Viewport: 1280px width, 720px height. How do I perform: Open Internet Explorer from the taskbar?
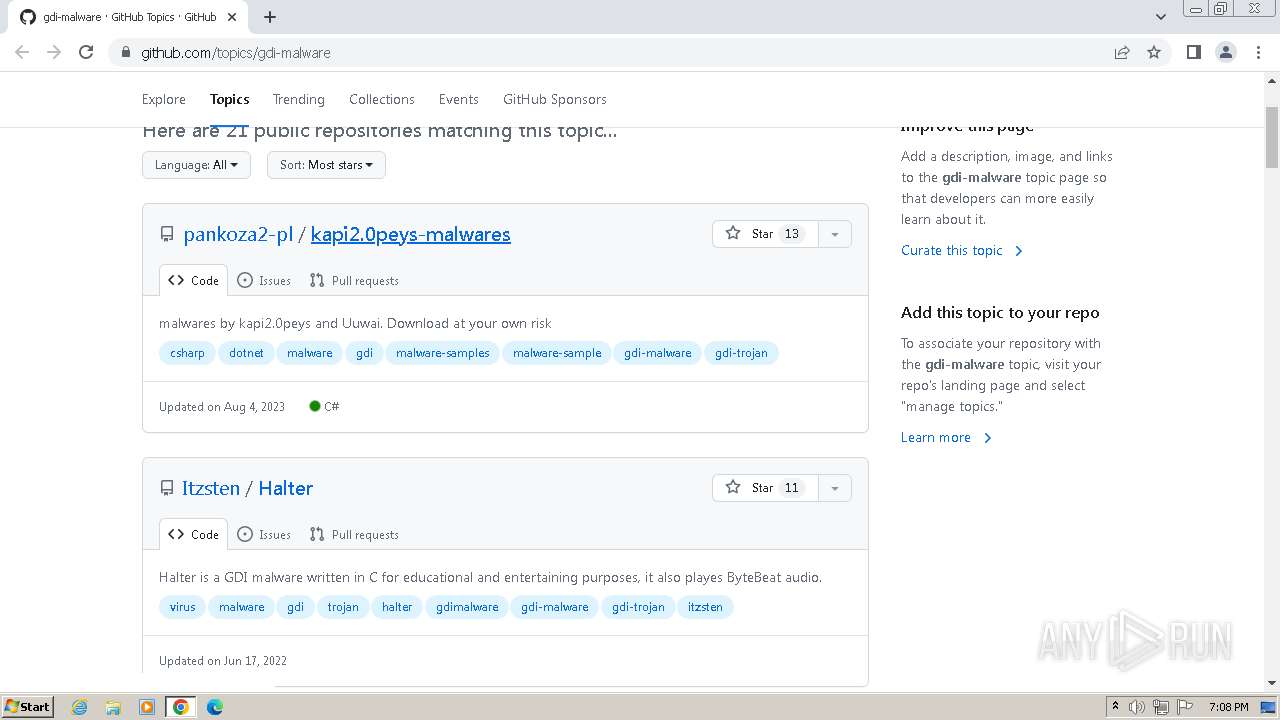pos(79,707)
